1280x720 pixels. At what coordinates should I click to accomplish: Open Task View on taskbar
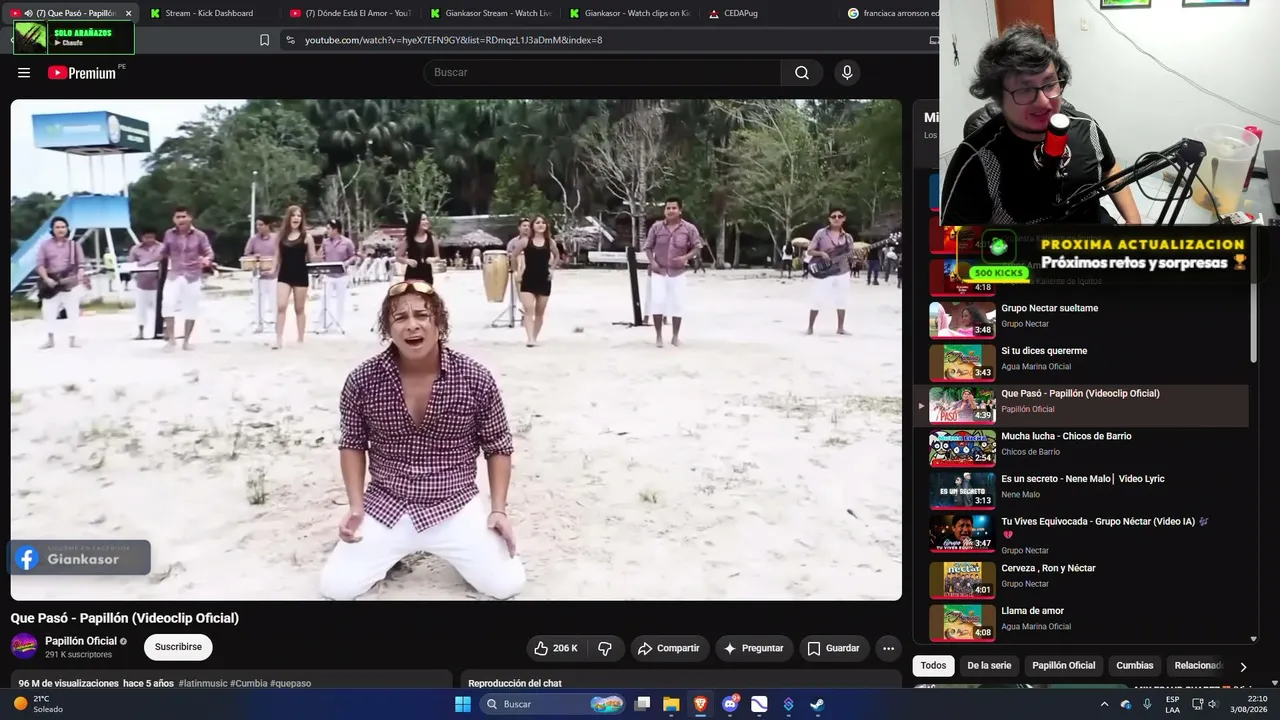coord(642,704)
